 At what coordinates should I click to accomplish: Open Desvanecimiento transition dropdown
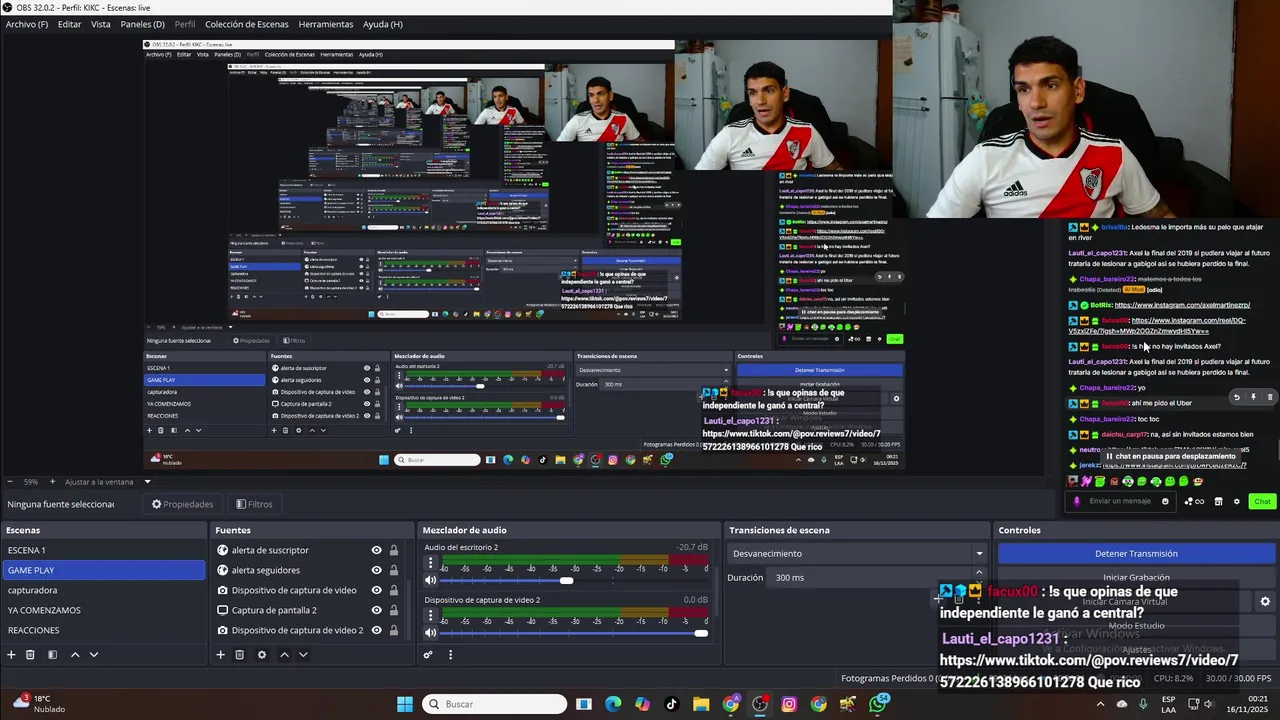tap(857, 553)
